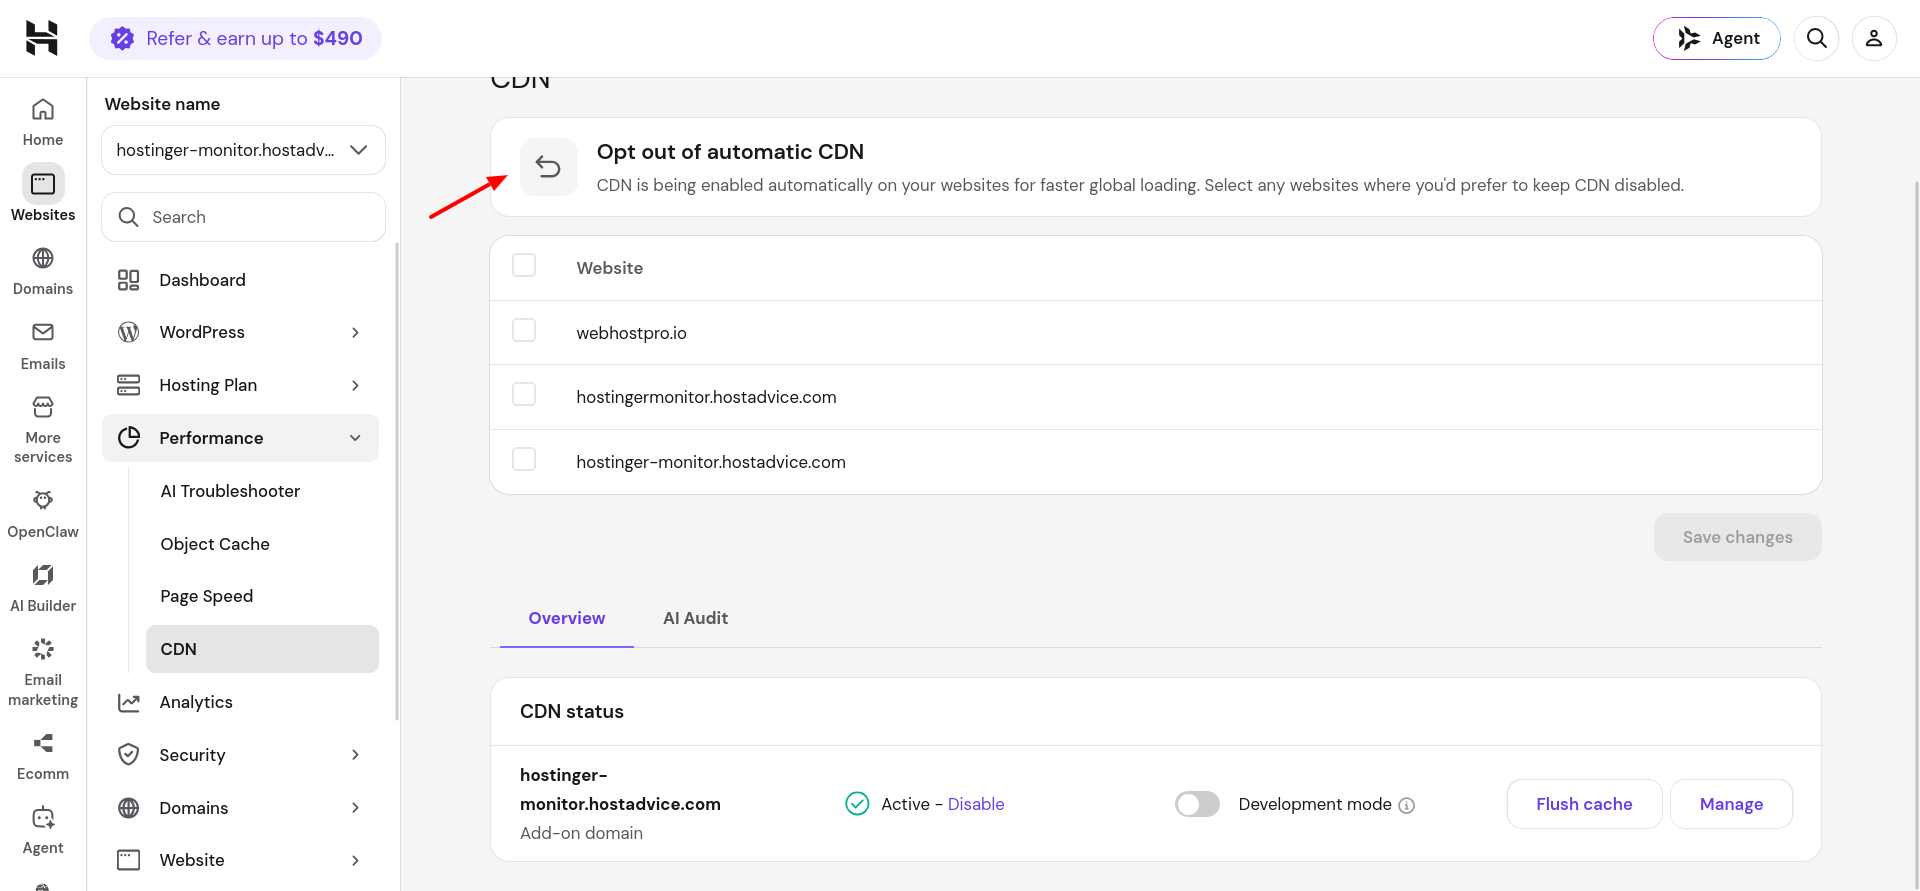The width and height of the screenshot is (1920, 891).
Task: Check the webhostpro.io checkbox
Action: (x=524, y=330)
